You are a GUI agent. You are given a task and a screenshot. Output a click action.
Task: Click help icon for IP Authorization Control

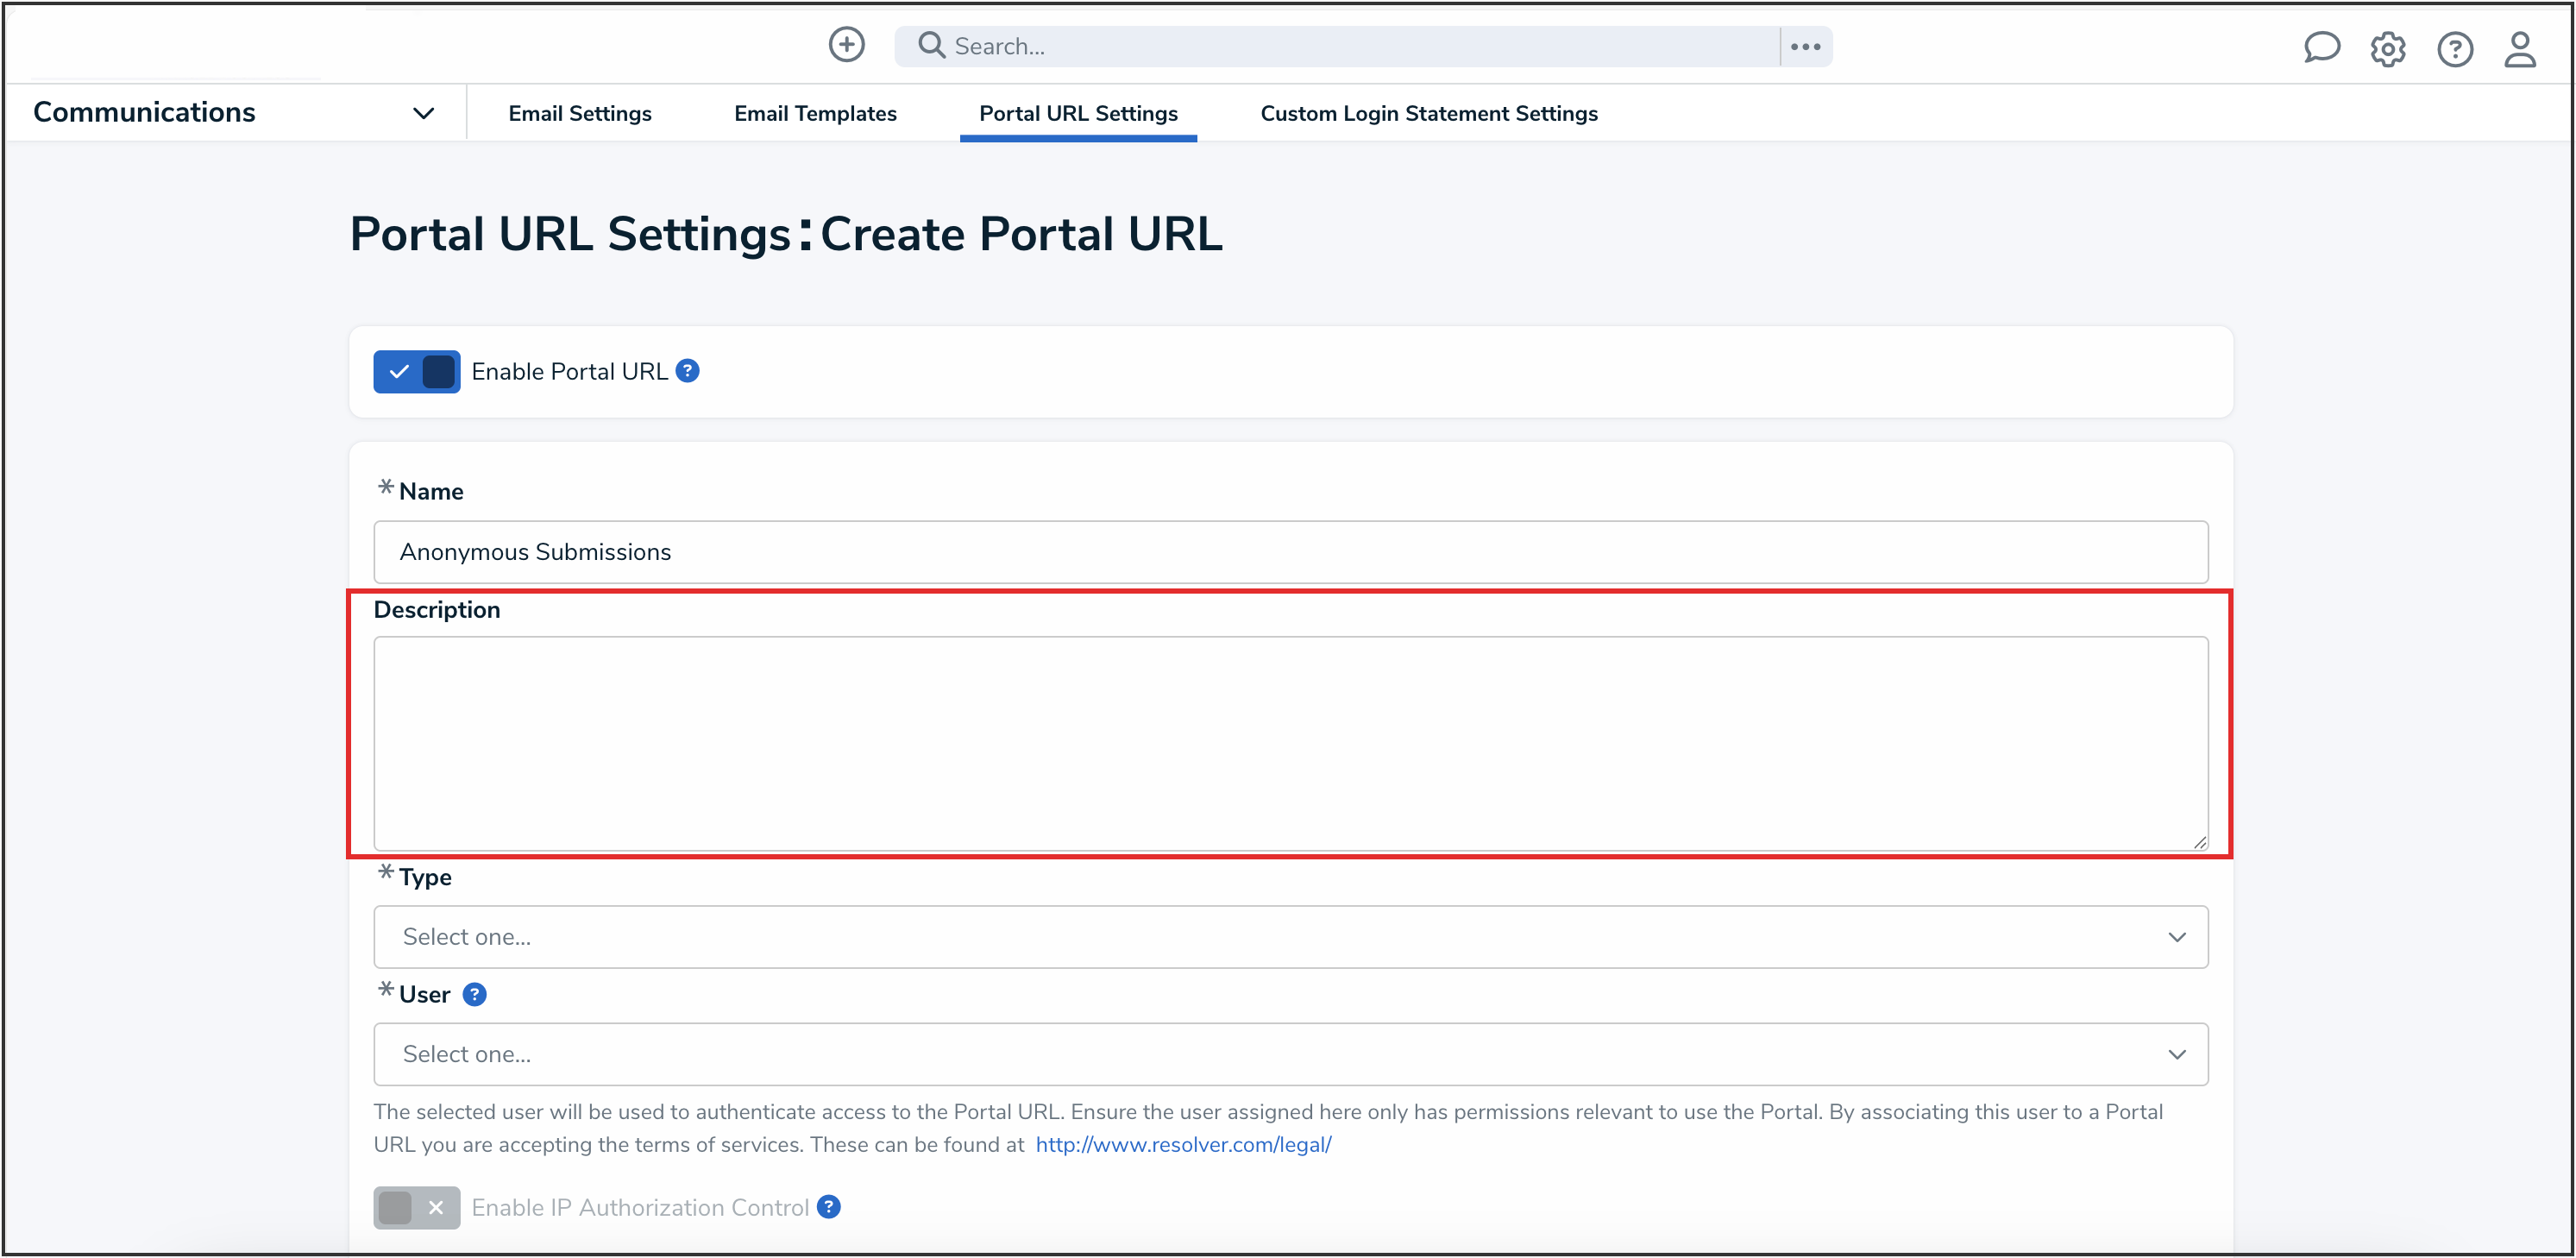pos(828,1207)
